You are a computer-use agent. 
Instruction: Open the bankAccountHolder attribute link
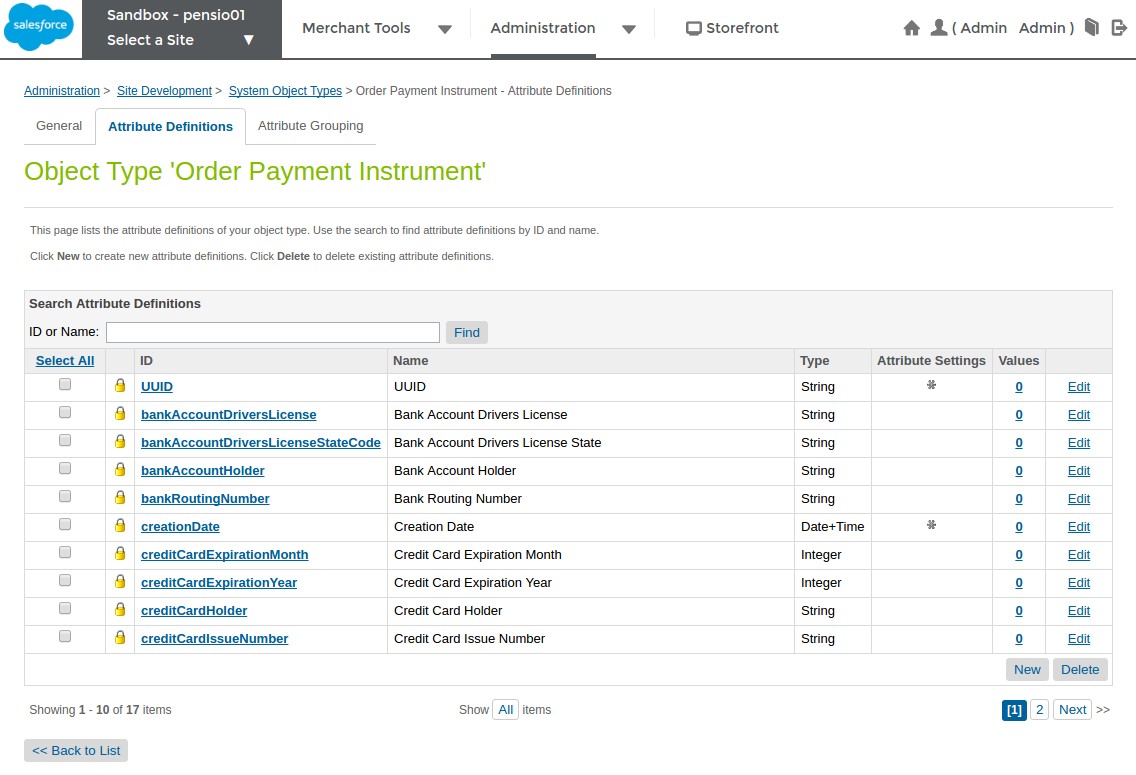tap(203, 471)
